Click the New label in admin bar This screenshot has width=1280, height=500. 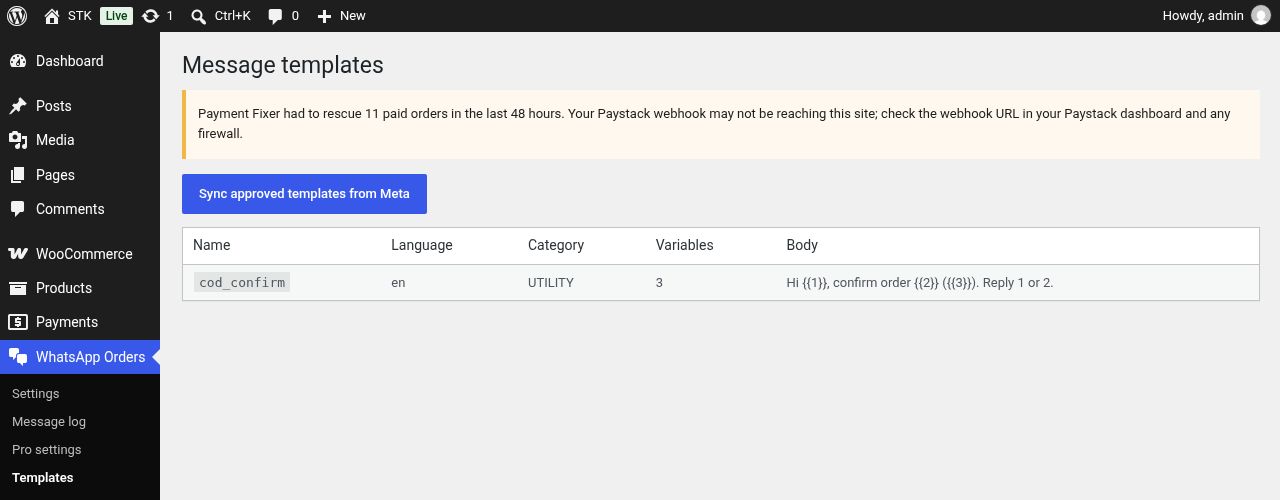[353, 16]
